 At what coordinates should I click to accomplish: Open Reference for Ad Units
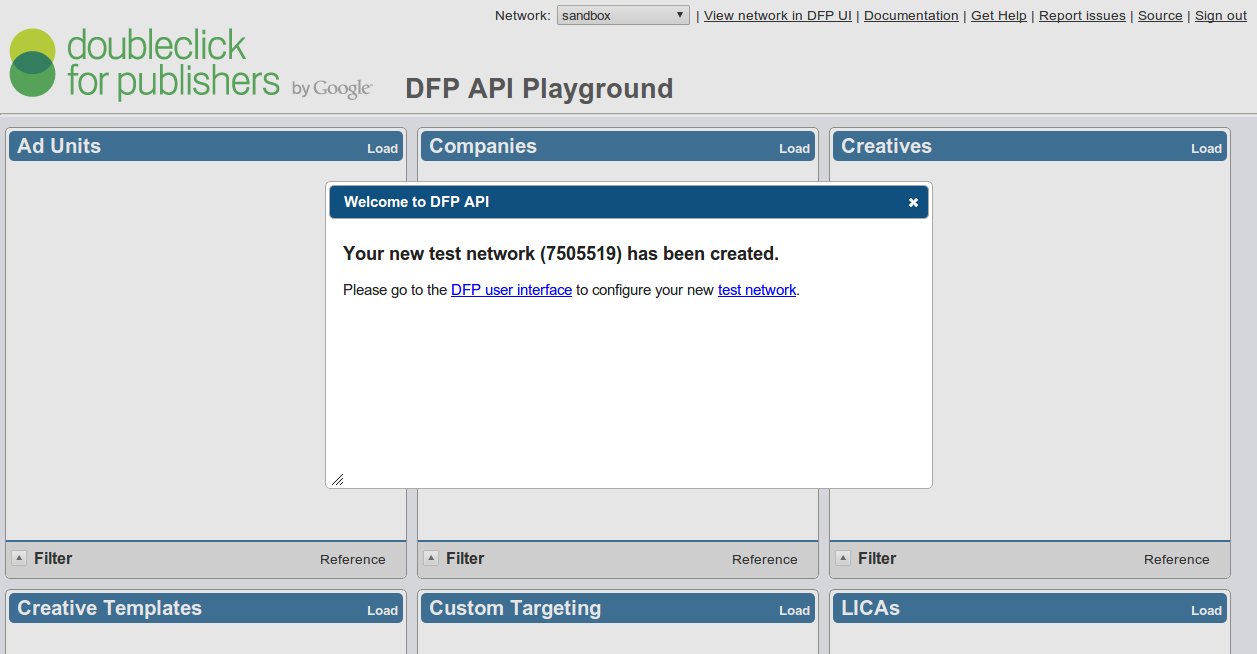coord(352,559)
